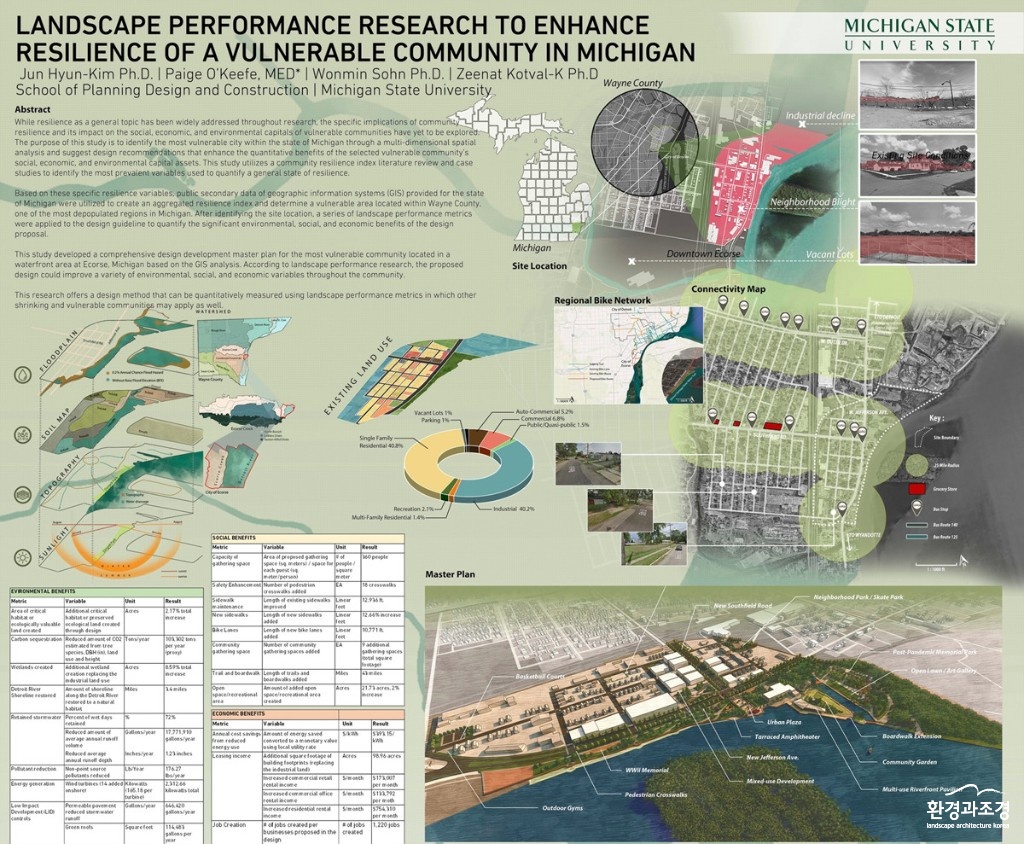Click the 'Neighborhood Park / Skate Park' label
The height and width of the screenshot is (844, 1024).
858,597
